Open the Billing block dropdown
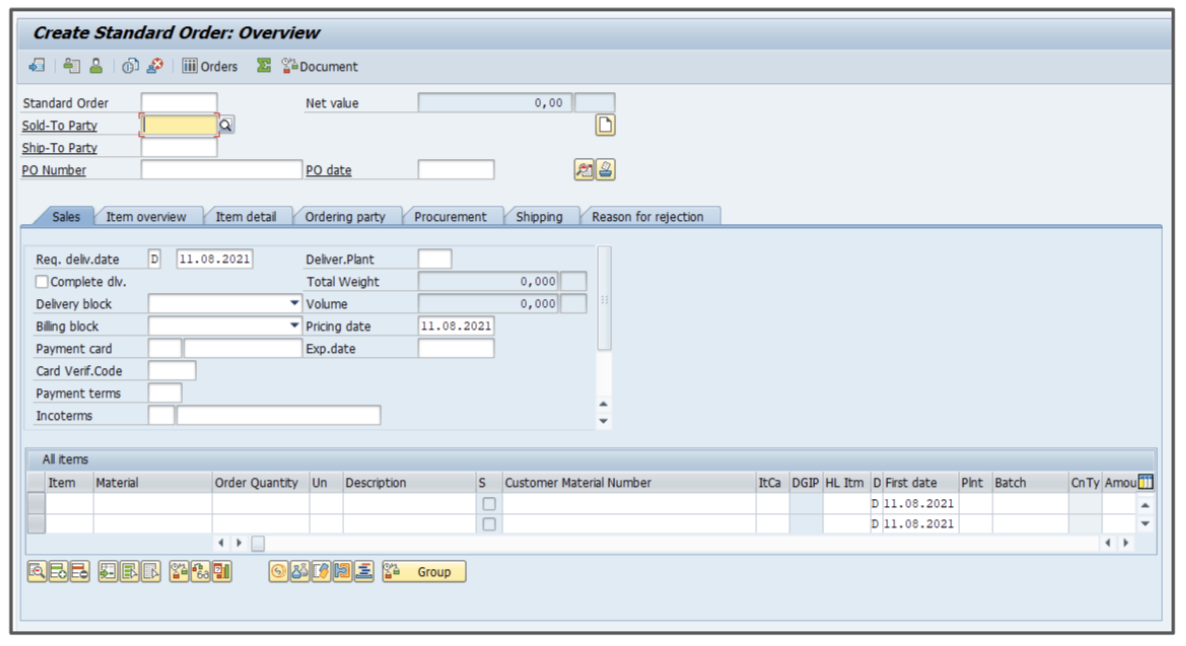 [x=294, y=326]
